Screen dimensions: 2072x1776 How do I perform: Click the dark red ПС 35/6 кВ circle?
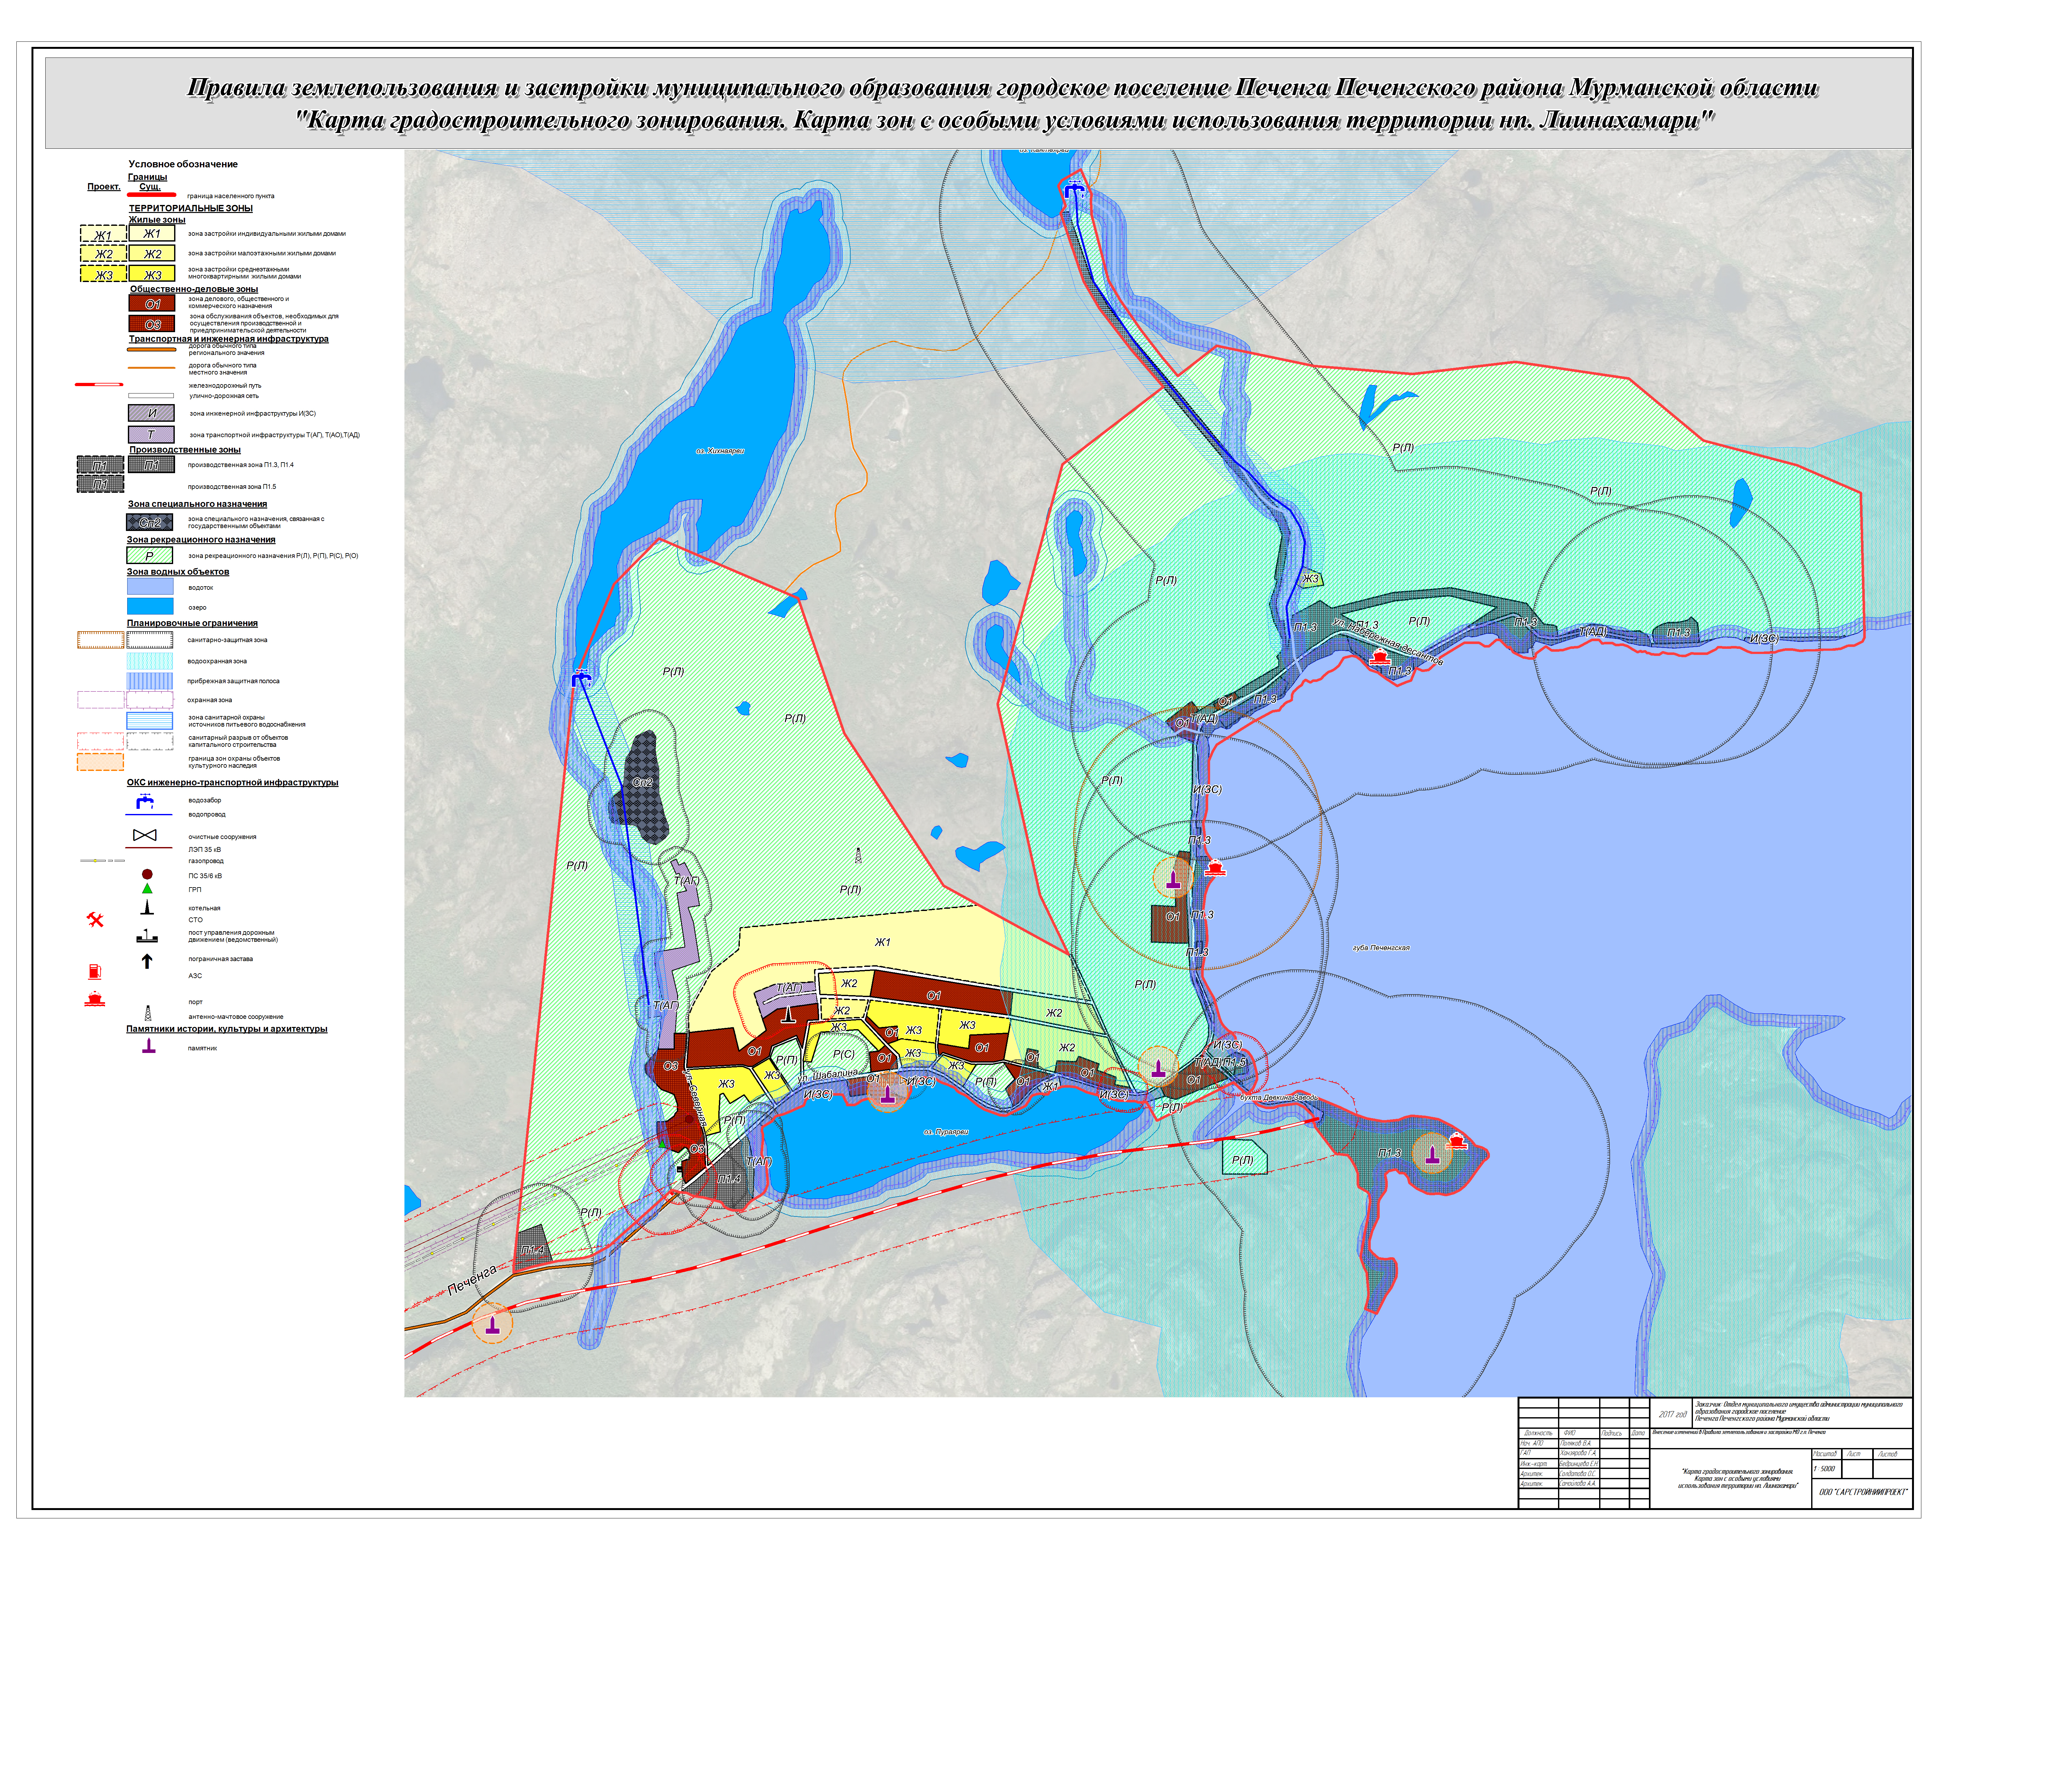147,874
